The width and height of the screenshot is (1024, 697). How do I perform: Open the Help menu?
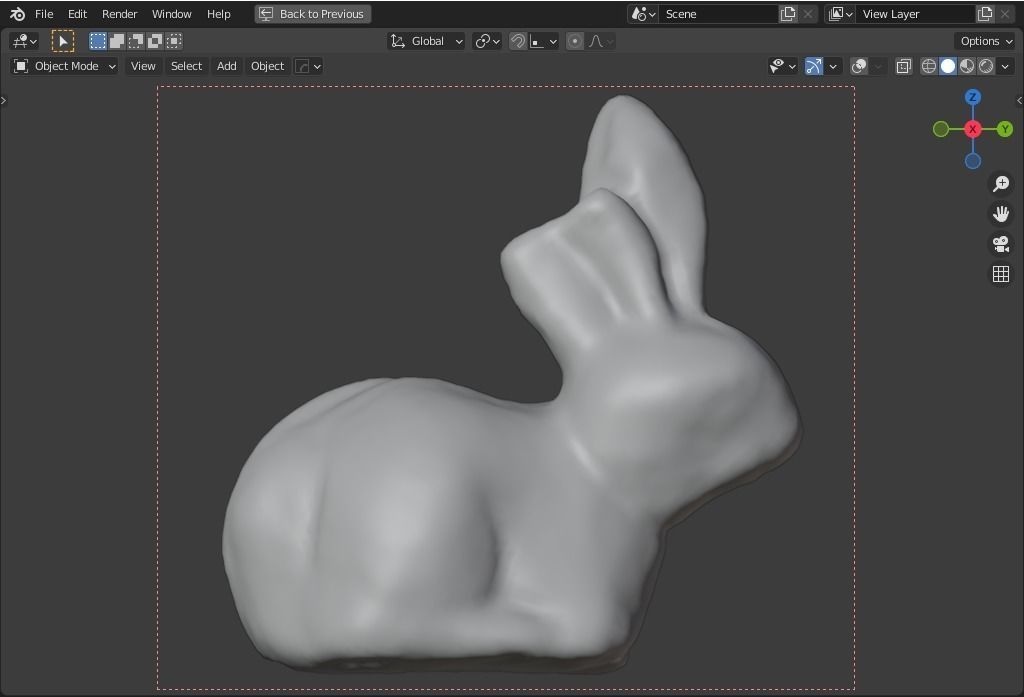tap(218, 14)
